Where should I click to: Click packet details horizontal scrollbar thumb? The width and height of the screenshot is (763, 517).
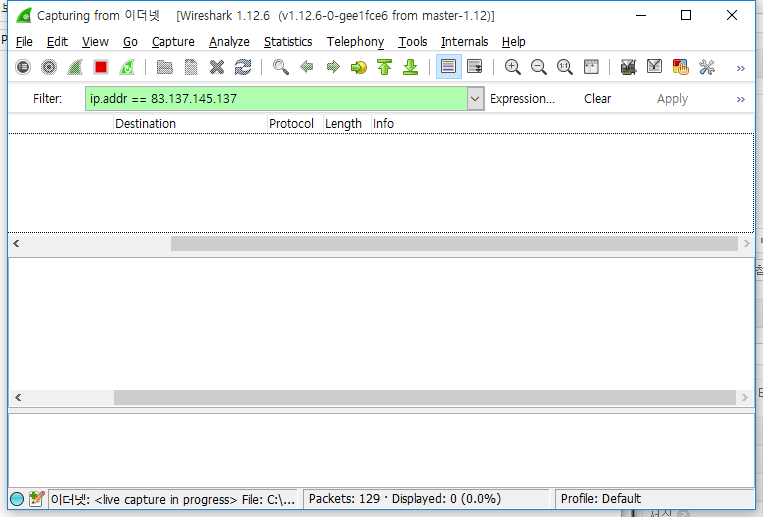[425, 398]
